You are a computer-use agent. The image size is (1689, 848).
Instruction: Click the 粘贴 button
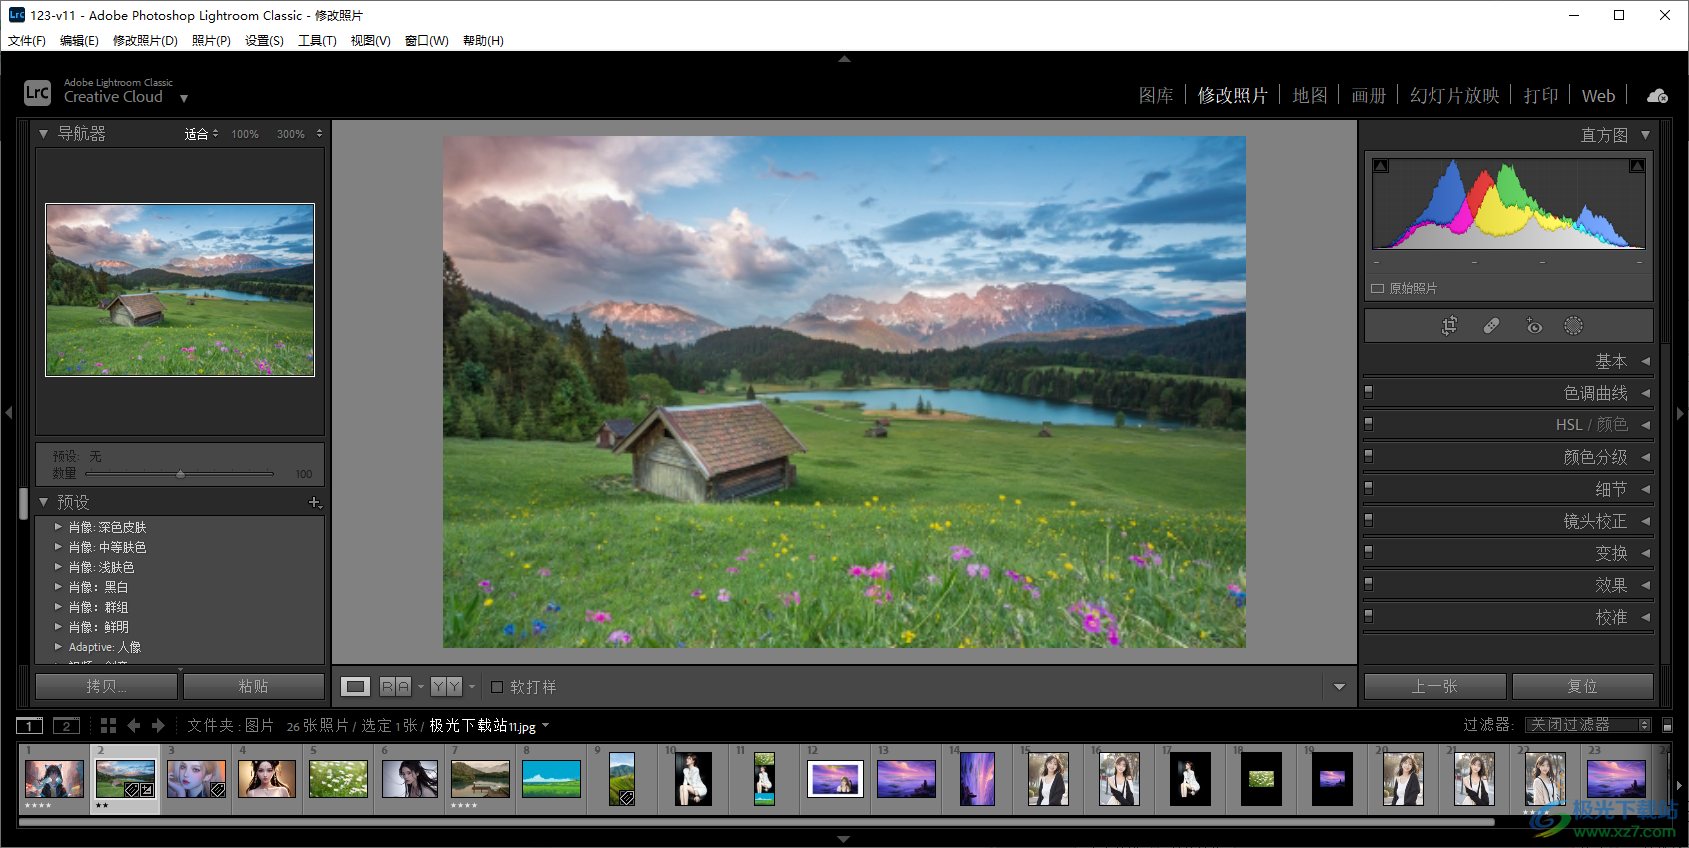coord(254,686)
